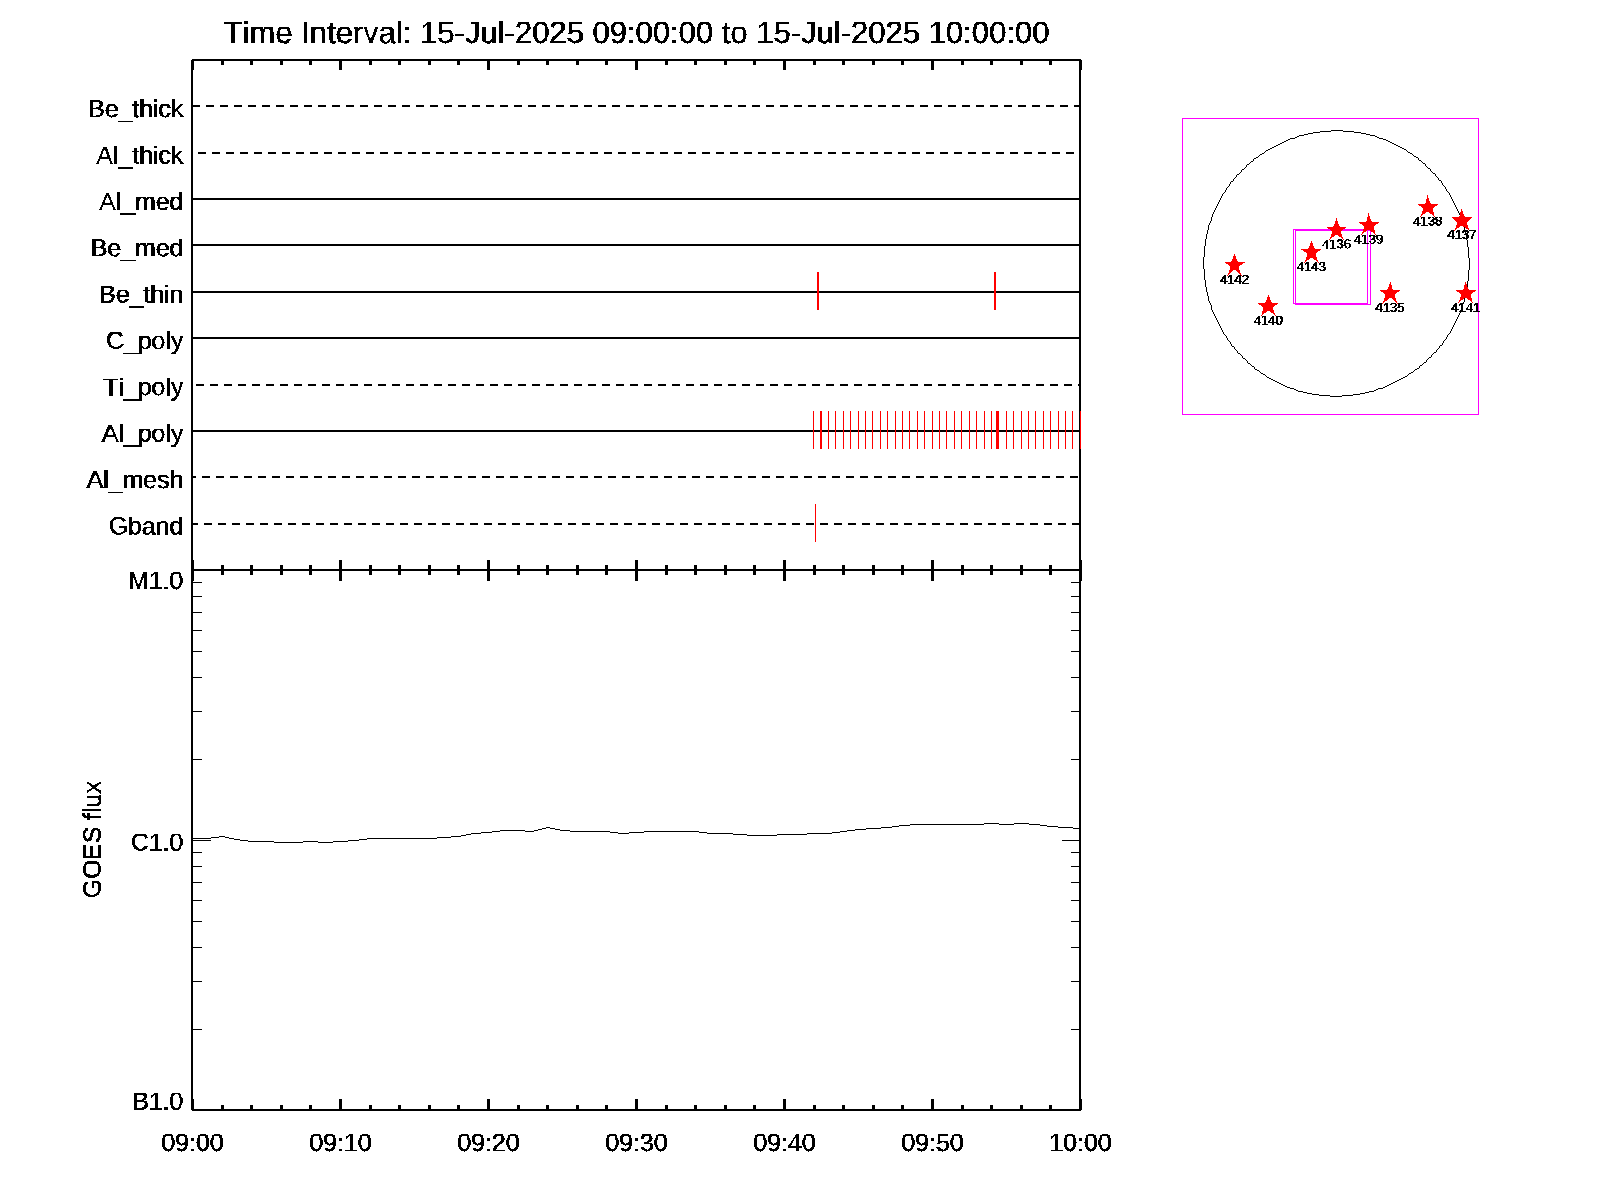Click the star for region 4141
This screenshot has width=1600, height=1200.
1465,293
